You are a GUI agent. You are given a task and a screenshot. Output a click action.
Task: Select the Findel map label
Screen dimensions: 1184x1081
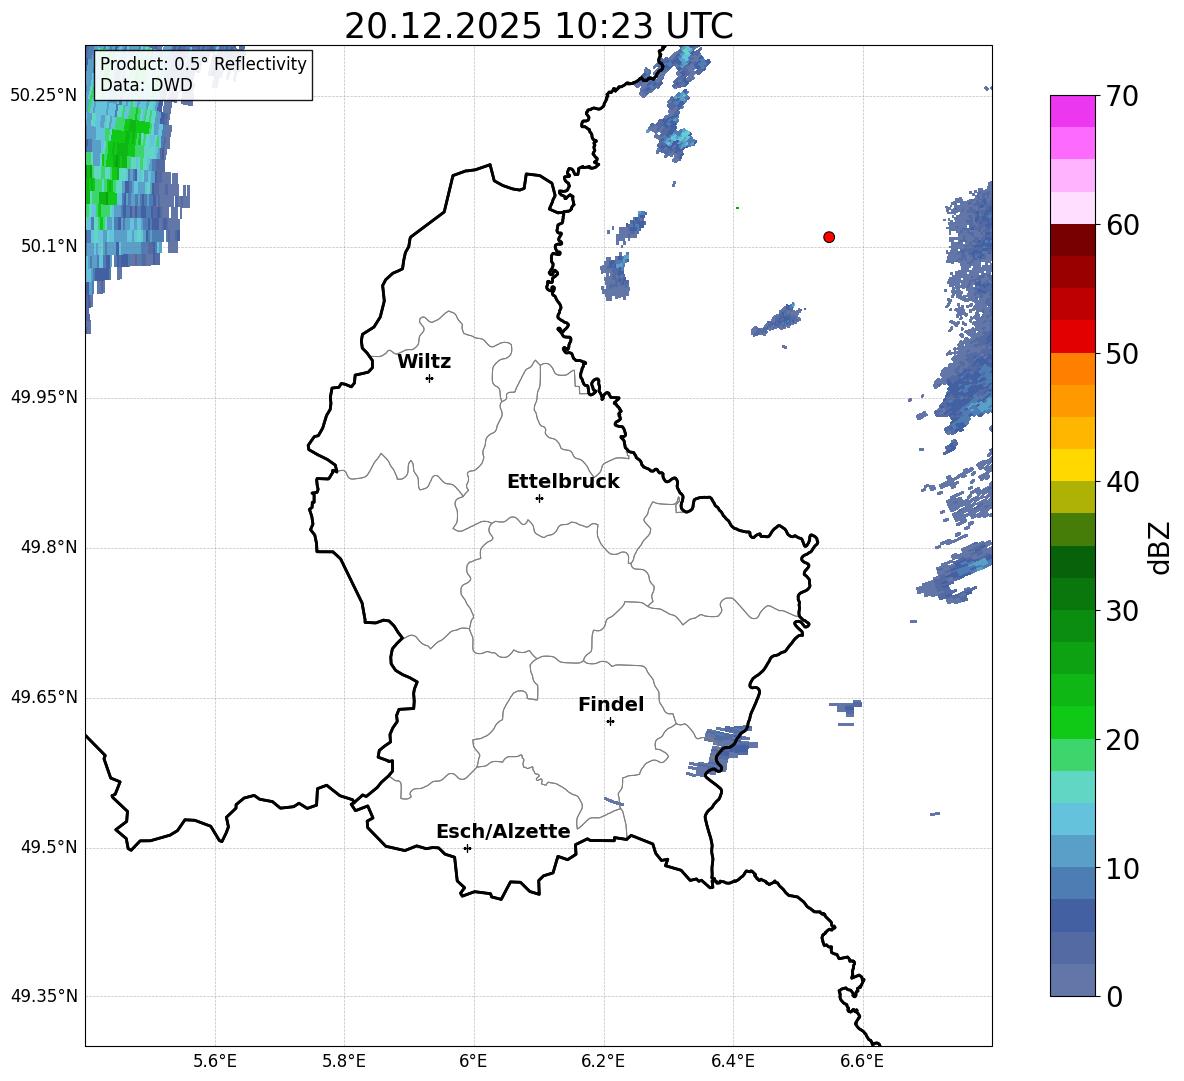click(611, 704)
